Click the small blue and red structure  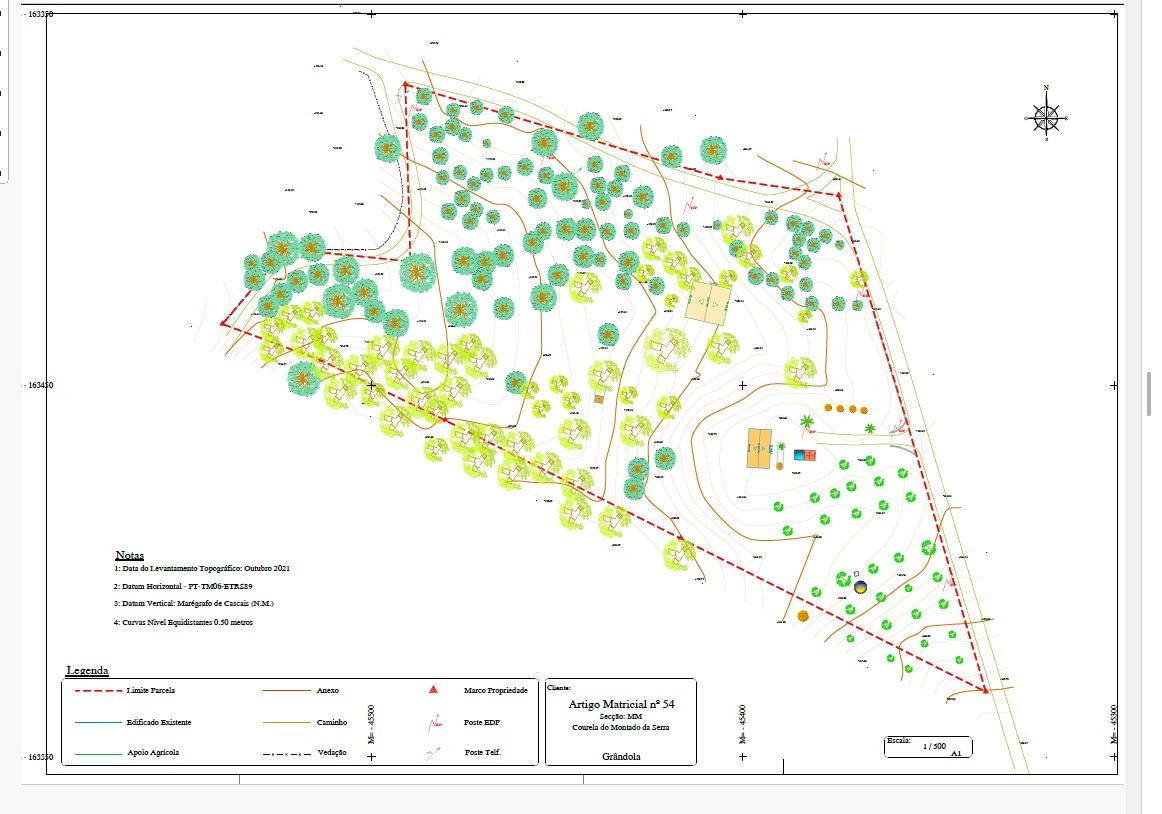click(805, 455)
